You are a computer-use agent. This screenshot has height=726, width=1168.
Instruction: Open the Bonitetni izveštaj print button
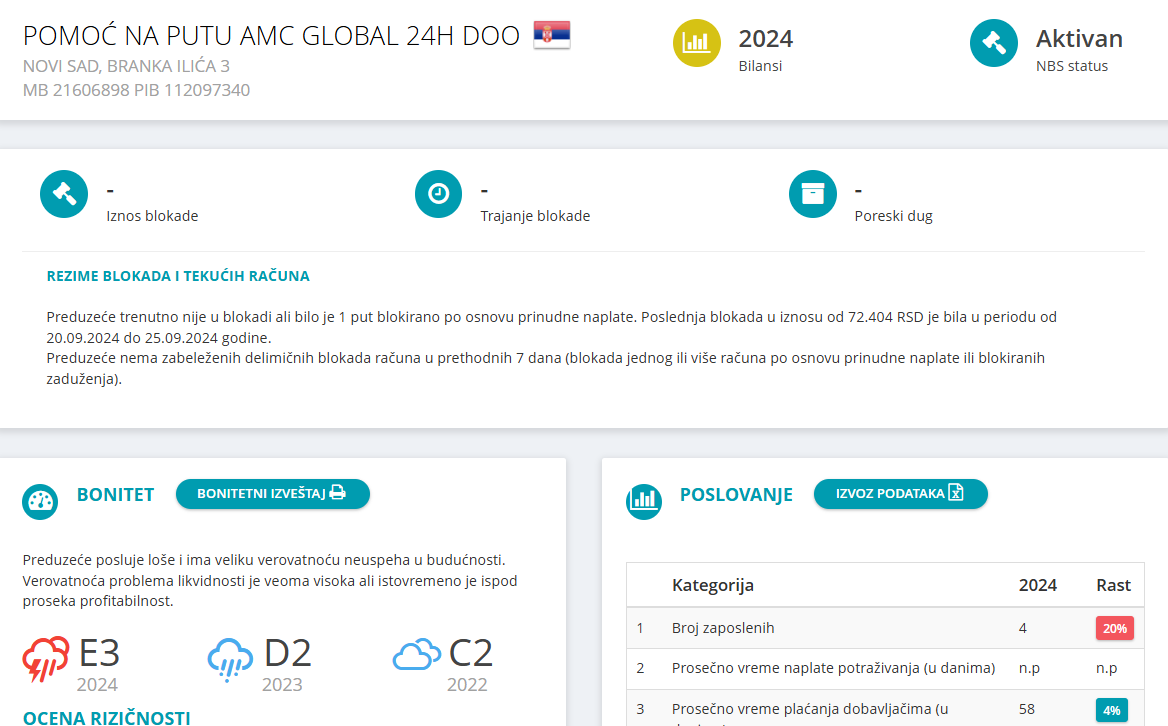[273, 494]
